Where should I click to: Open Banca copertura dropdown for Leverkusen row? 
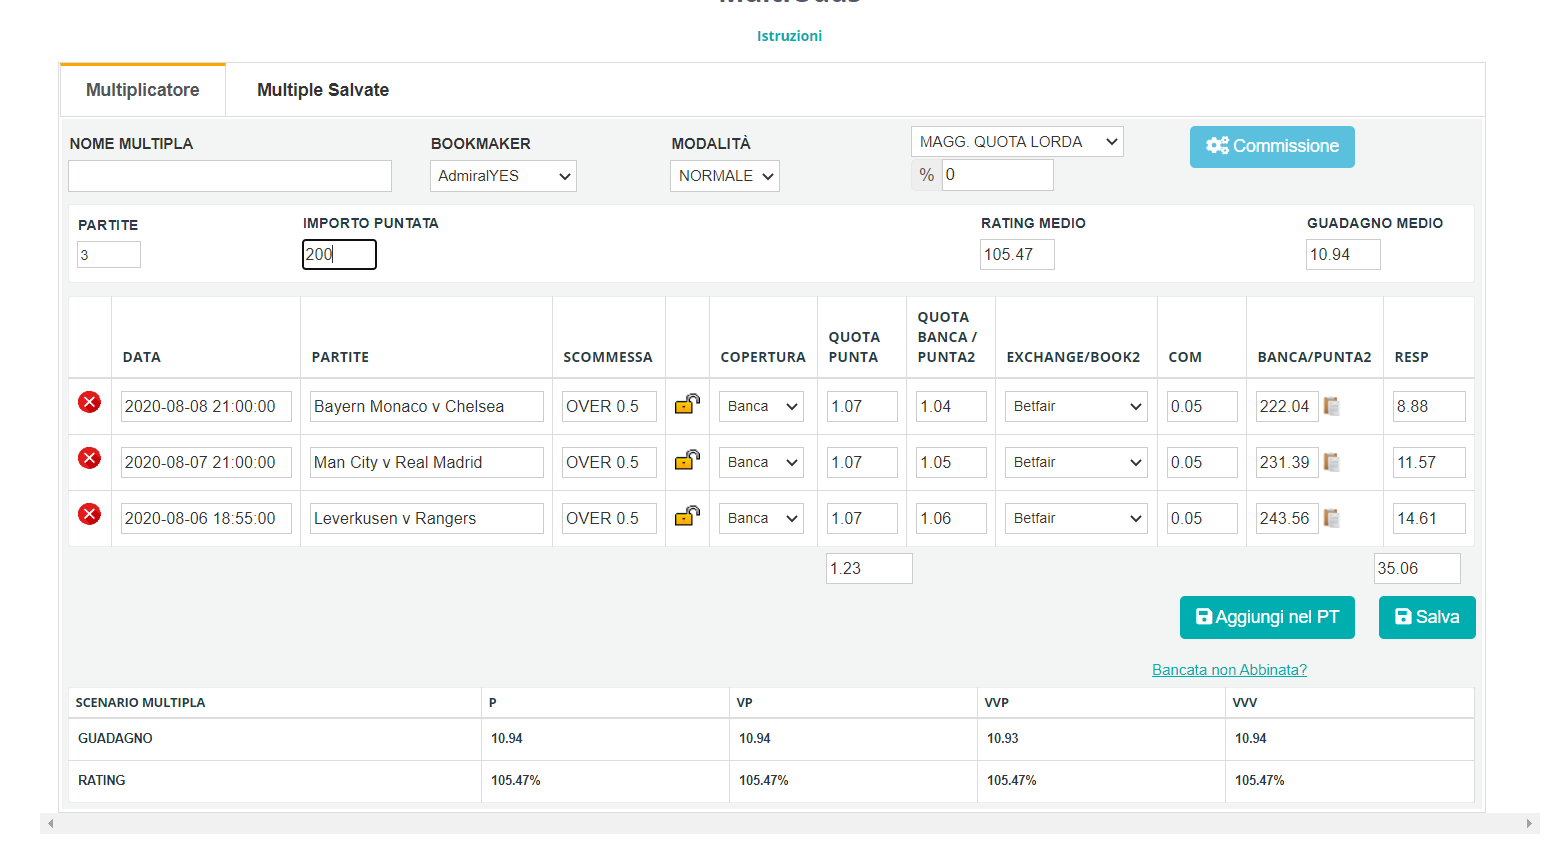(x=761, y=518)
